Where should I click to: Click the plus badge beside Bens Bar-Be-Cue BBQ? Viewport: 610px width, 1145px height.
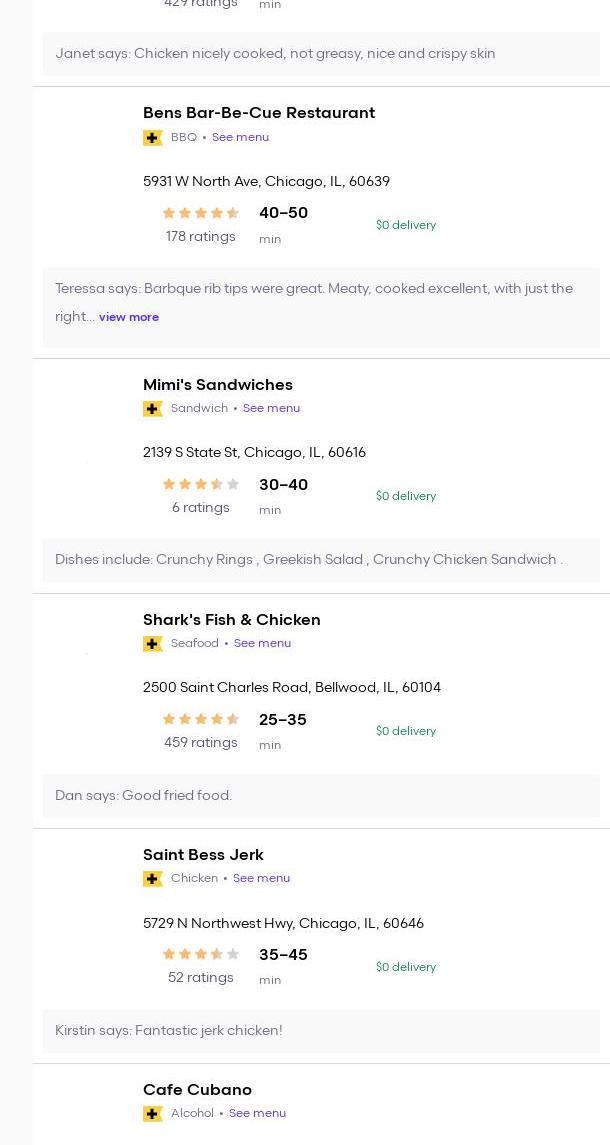153,138
